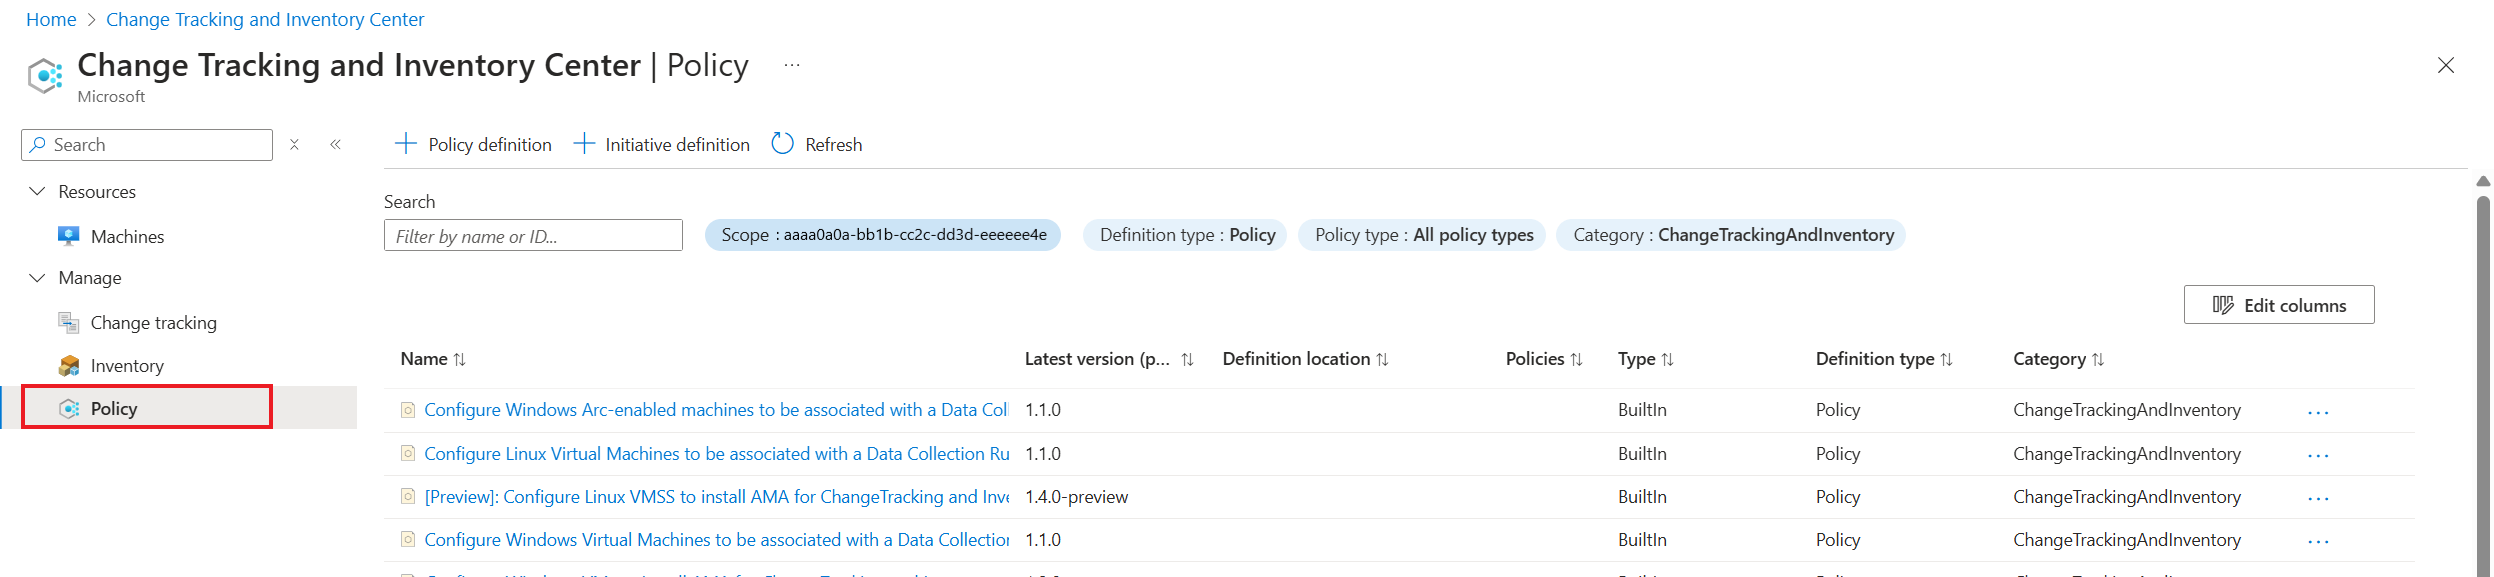2494x577 pixels.
Task: Open Change Tracking and Inventory Center breadcrumb
Action: tap(265, 19)
